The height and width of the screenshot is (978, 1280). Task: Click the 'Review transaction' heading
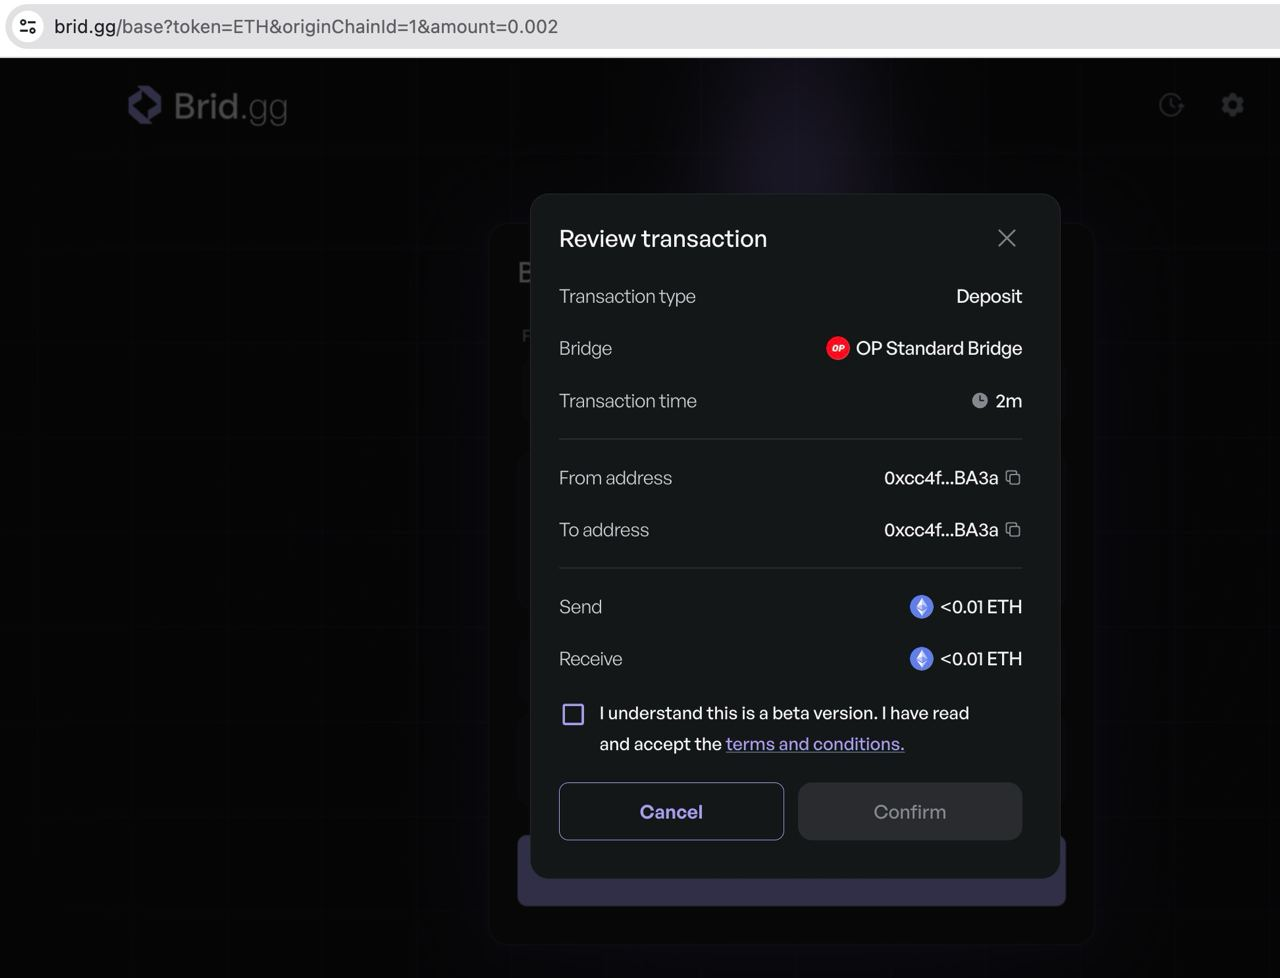click(x=663, y=238)
